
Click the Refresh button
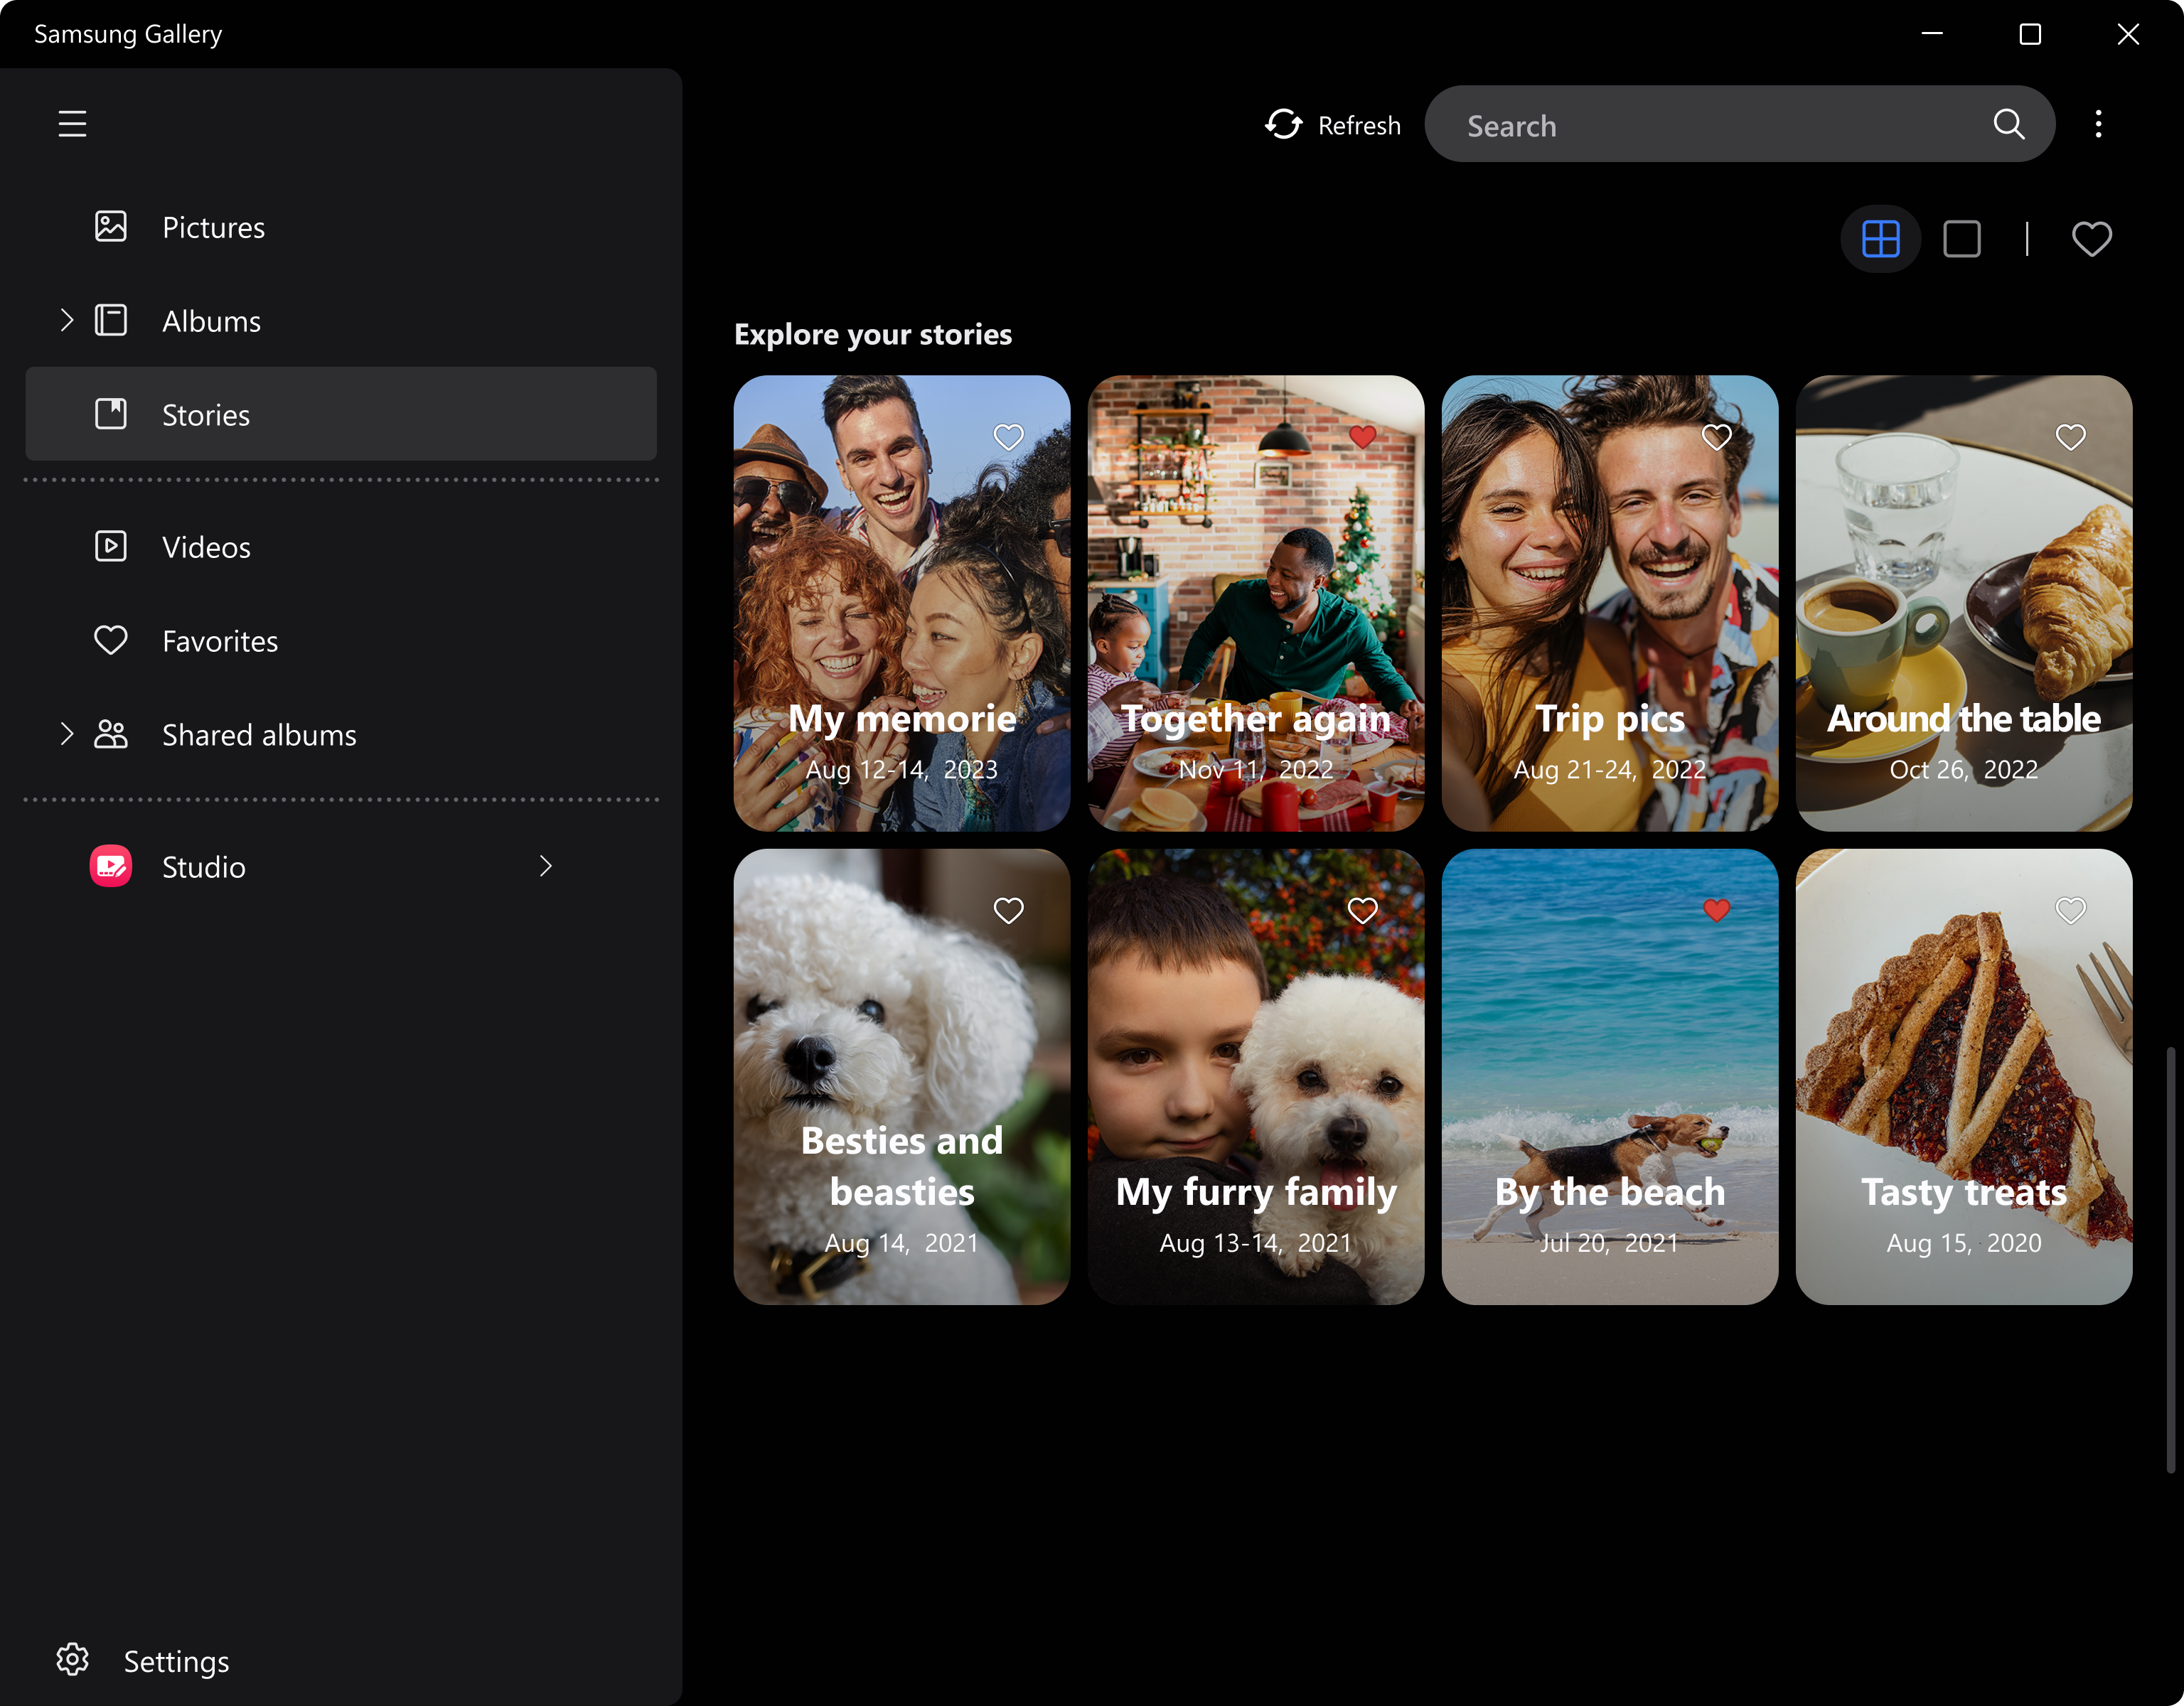1332,124
